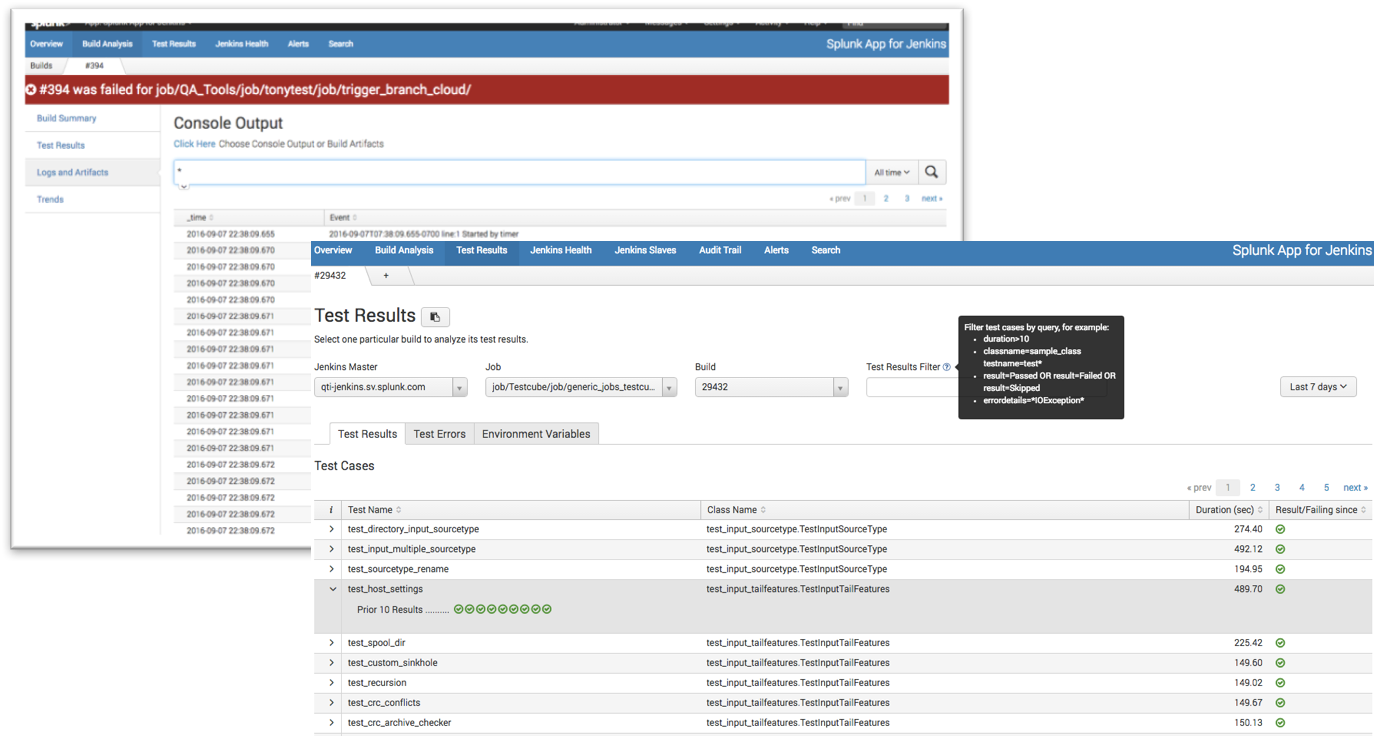
Task: Click last icon in Prior 10 Results
Action: [x=547, y=609]
